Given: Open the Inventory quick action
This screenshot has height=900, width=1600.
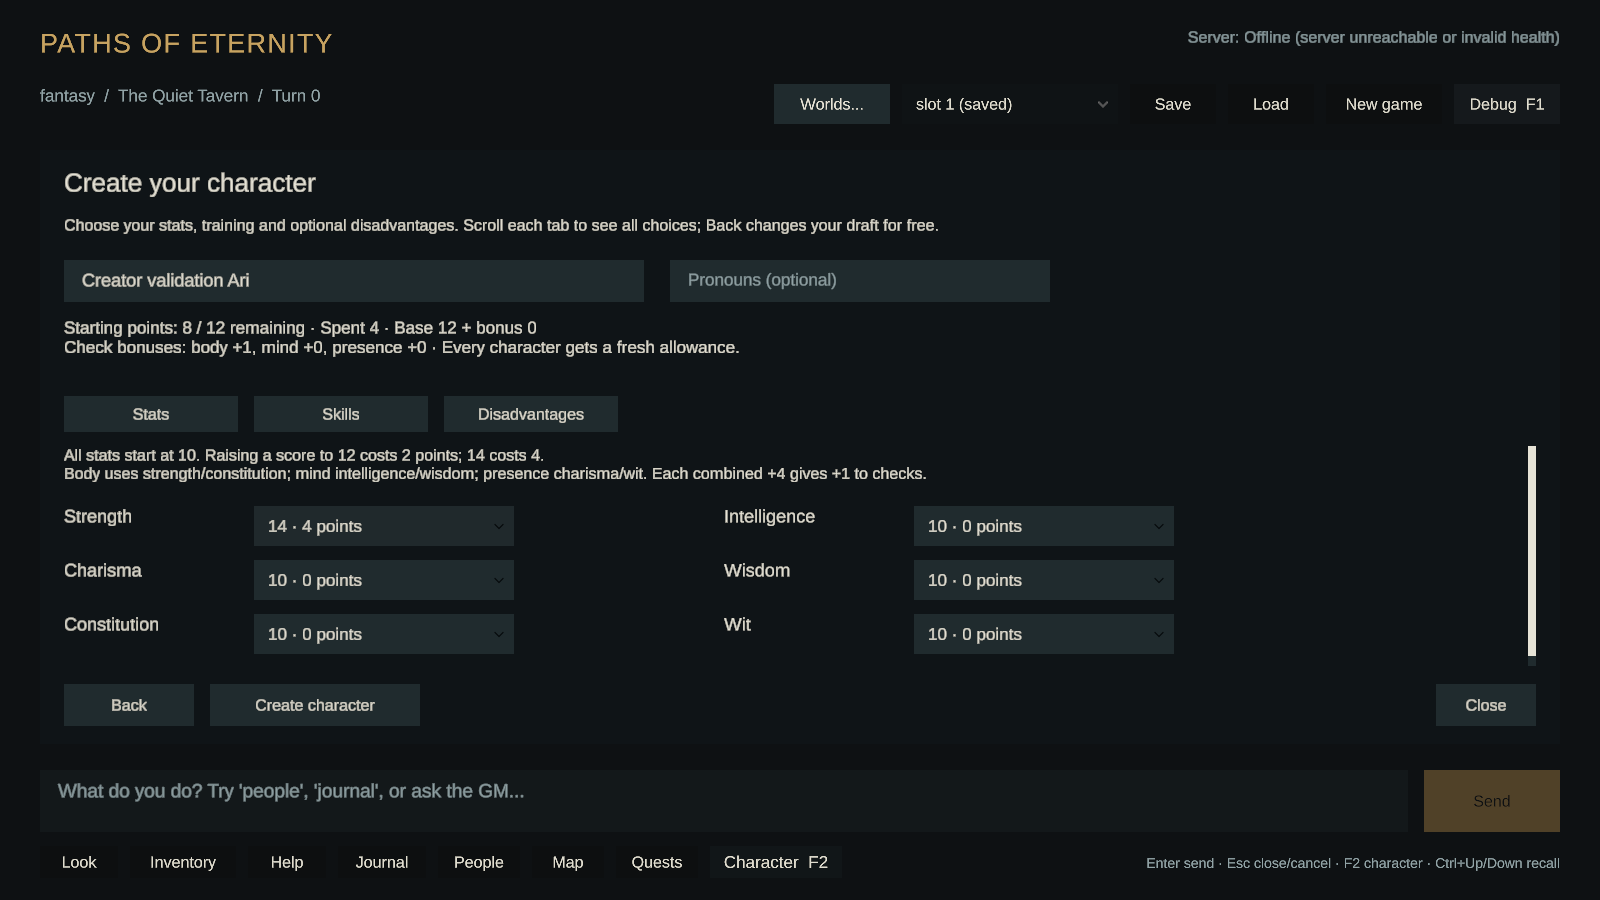Looking at the screenshot, I should coord(183,862).
